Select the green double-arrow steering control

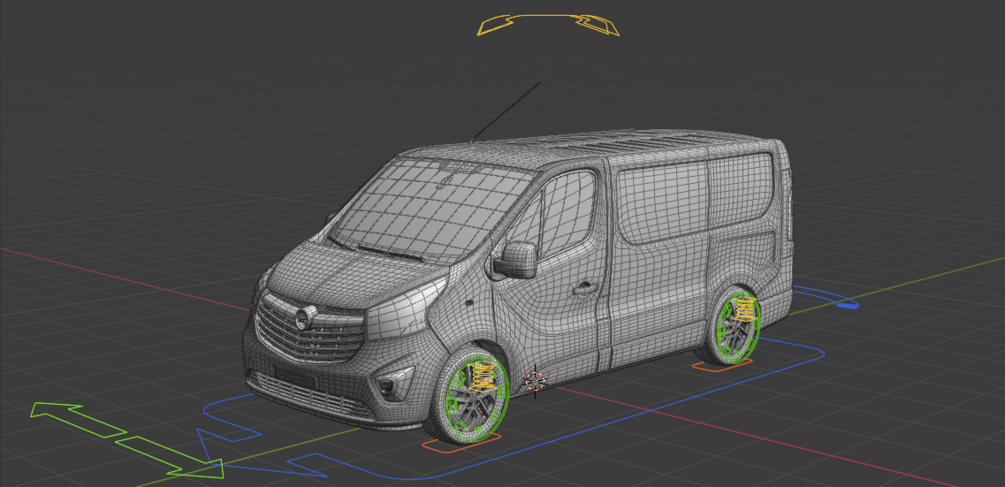[128, 441]
